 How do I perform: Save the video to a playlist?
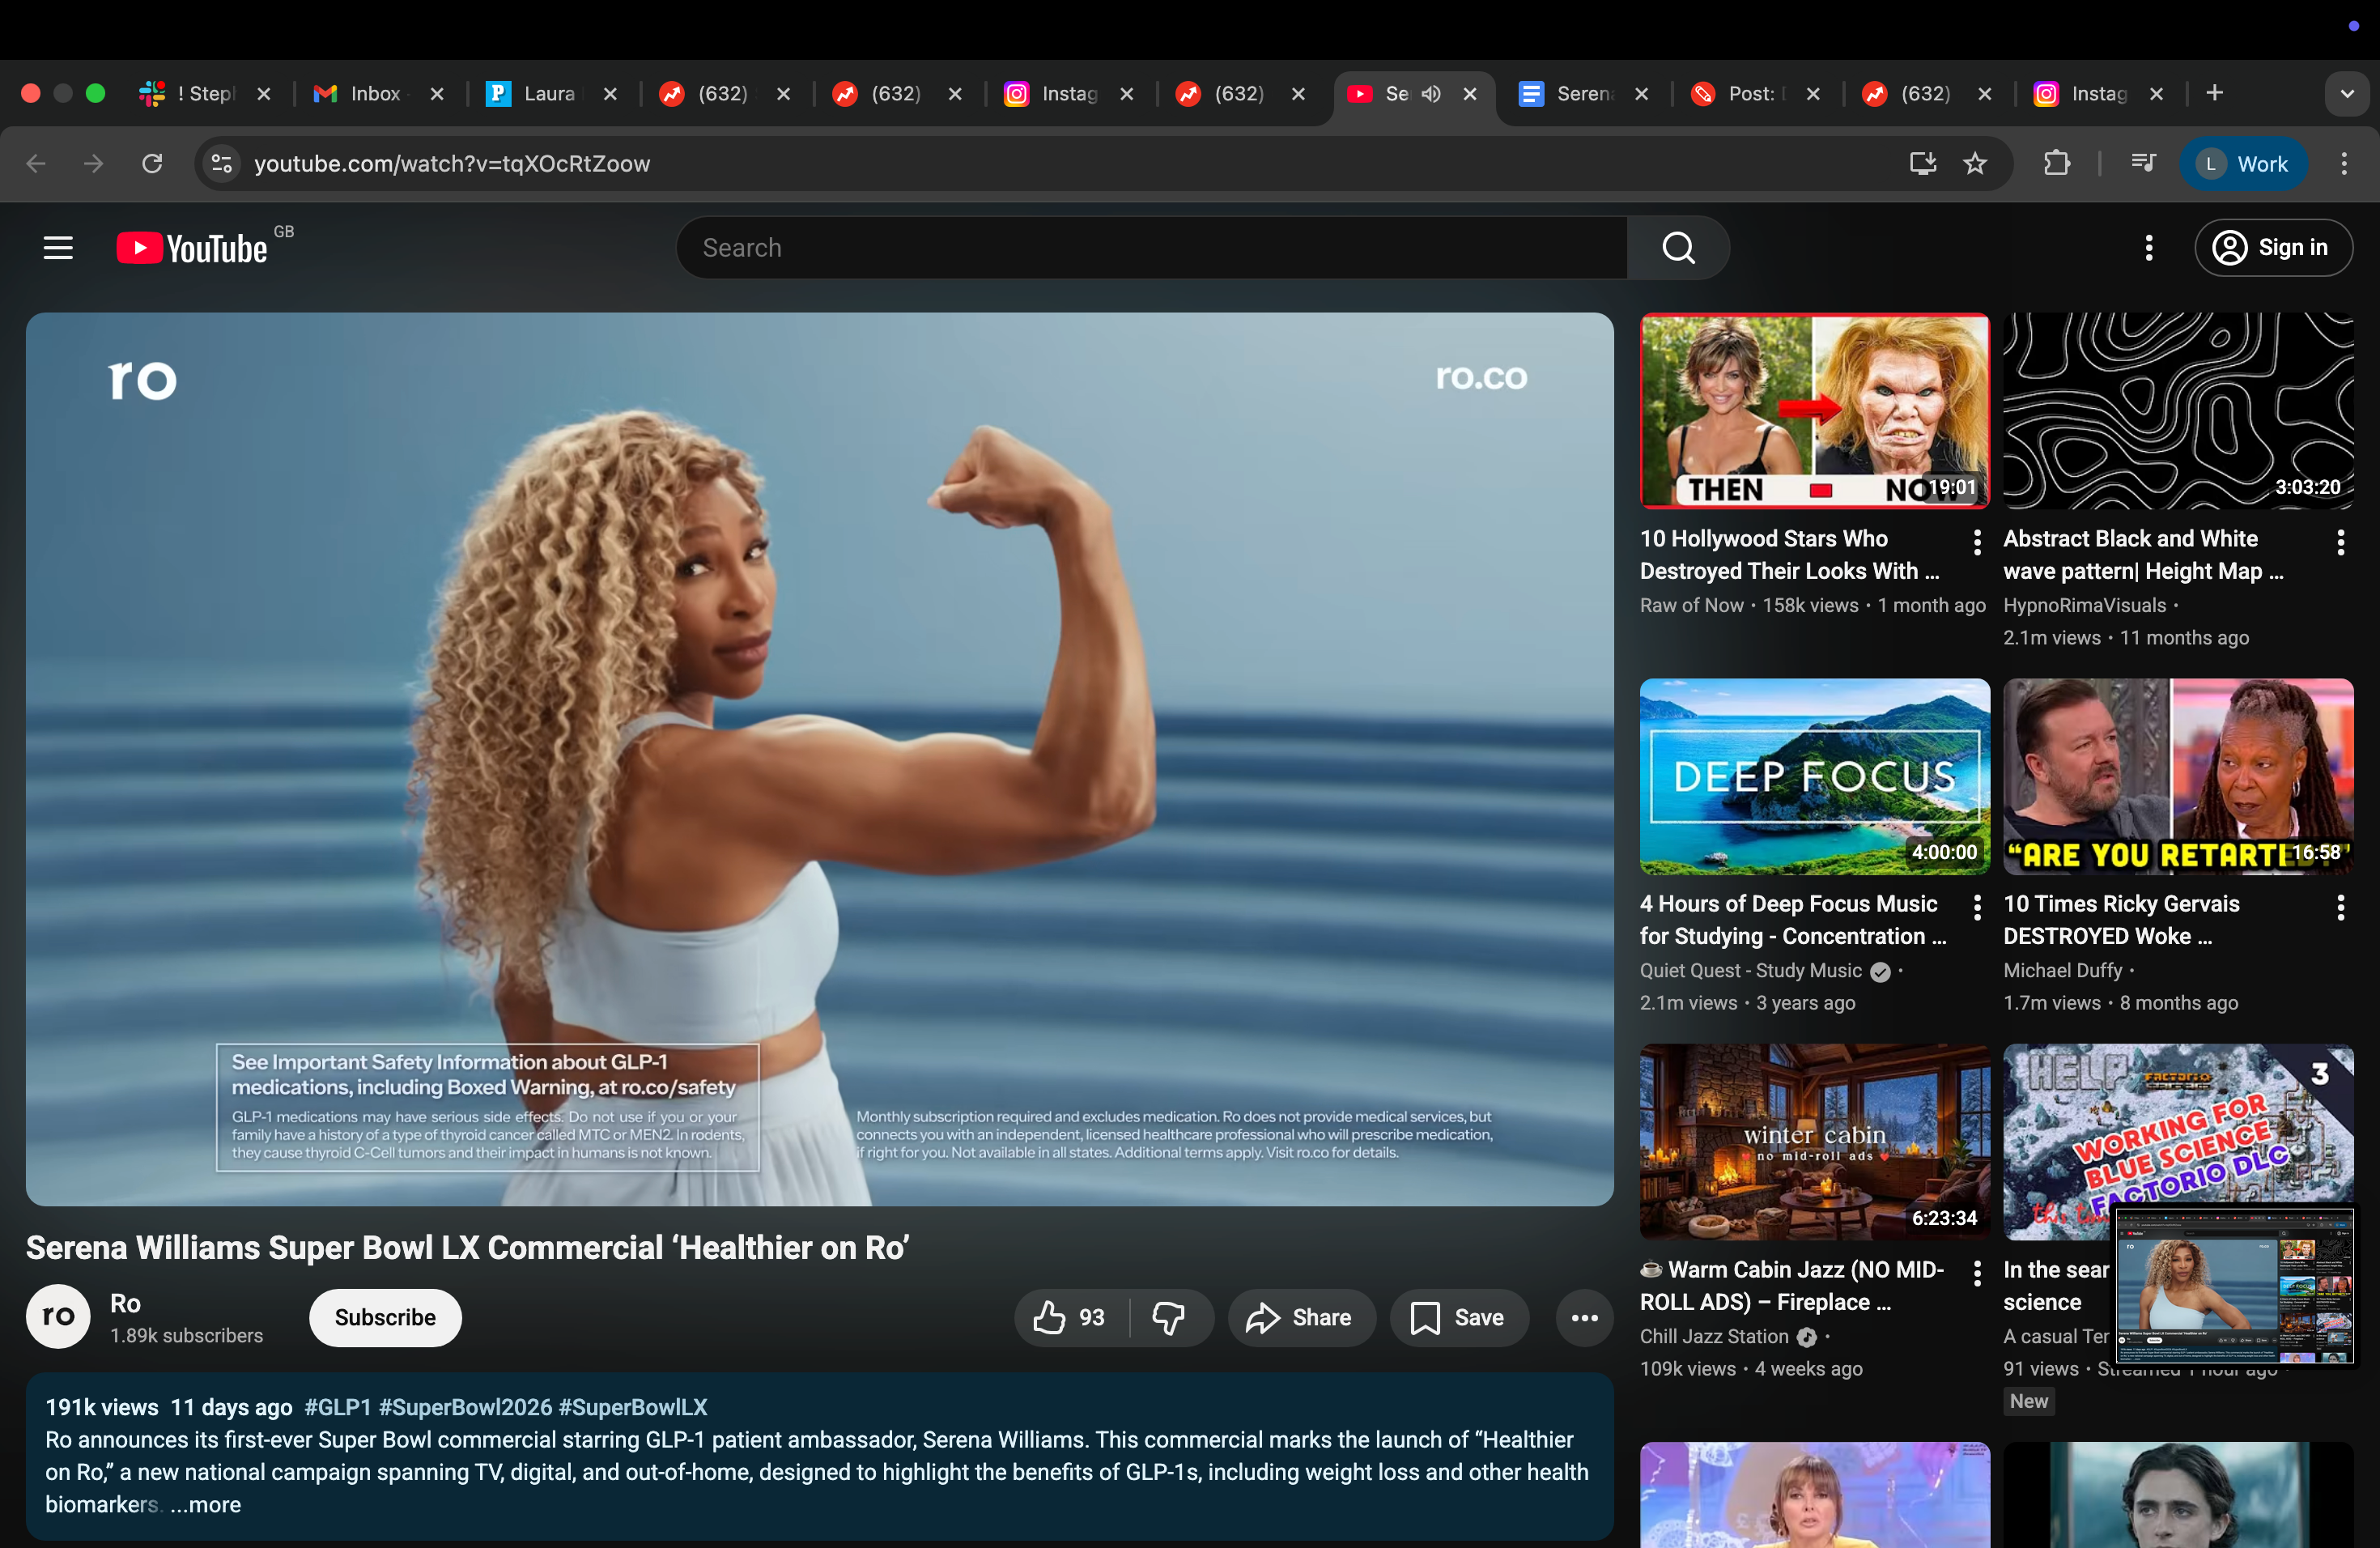pos(1458,1318)
